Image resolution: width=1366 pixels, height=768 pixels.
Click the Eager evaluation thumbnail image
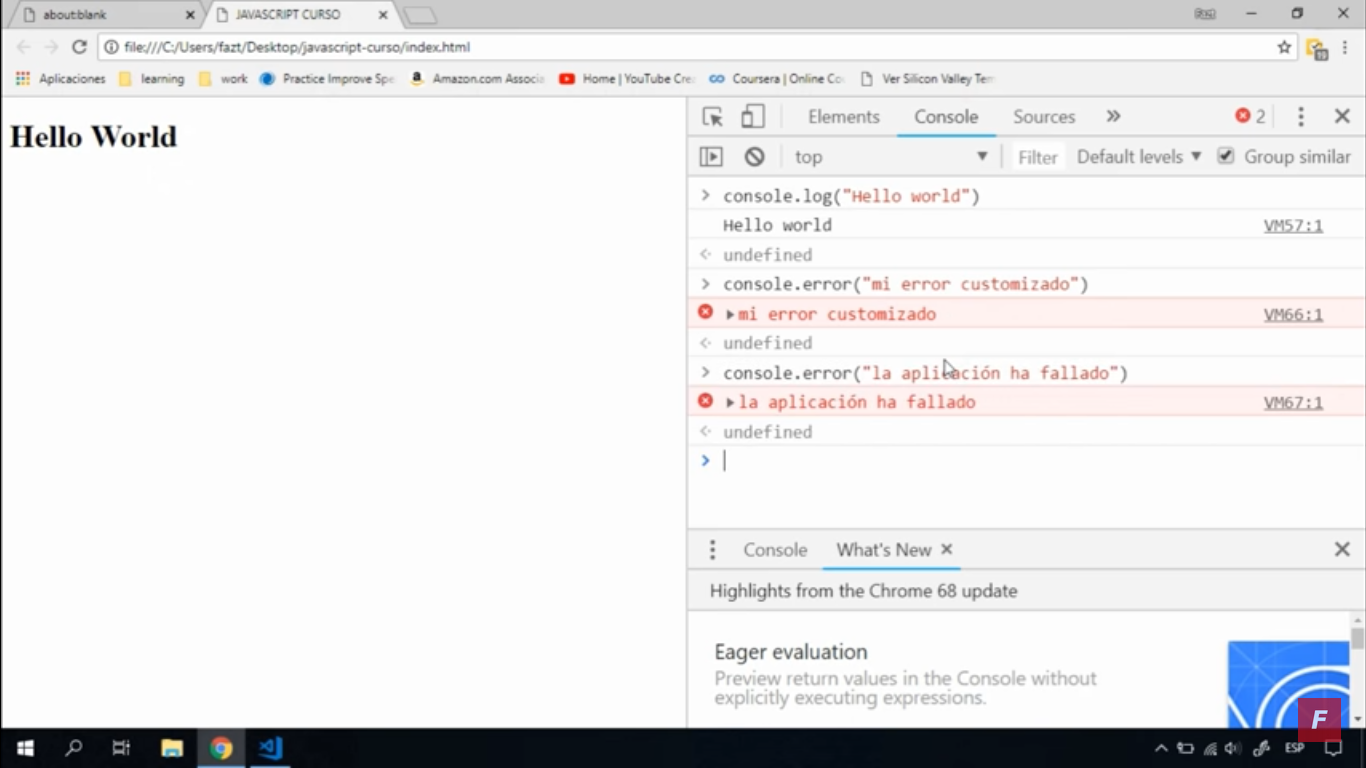[x=1288, y=684]
